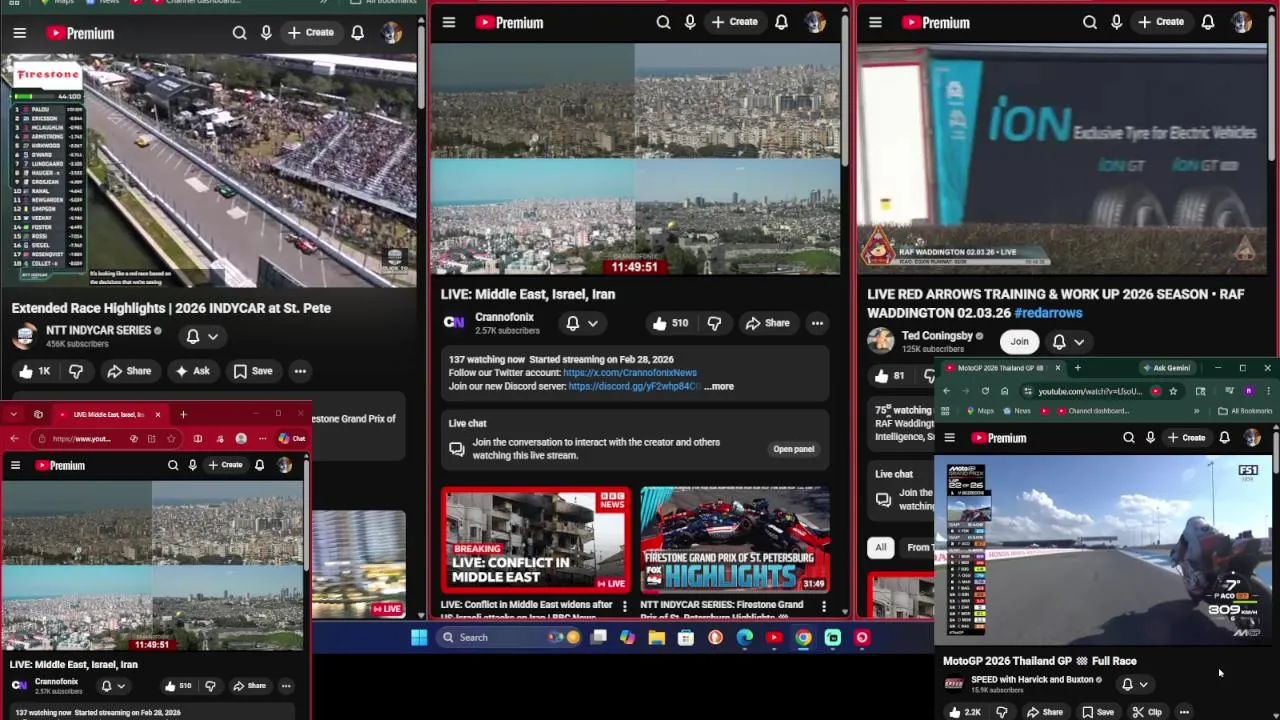Dislike the MotoGP Thailand GP video

point(1001,712)
